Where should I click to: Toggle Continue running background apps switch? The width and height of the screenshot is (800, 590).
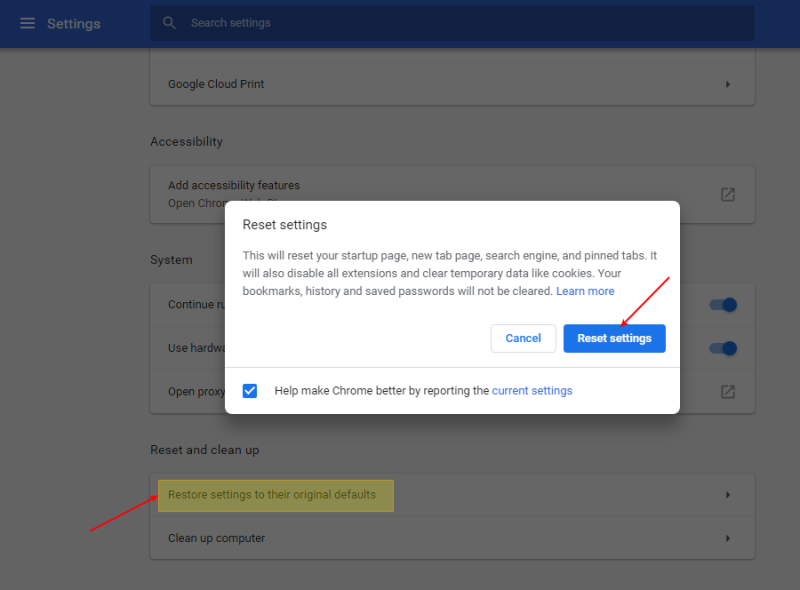[x=723, y=305]
